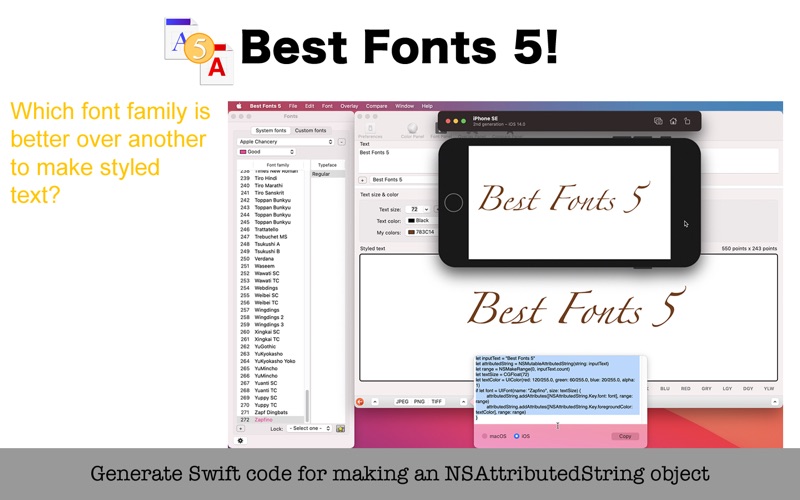Screen dimensions: 800x500
Task: Open the Apple menu
Action: pyautogui.click(x=238, y=106)
